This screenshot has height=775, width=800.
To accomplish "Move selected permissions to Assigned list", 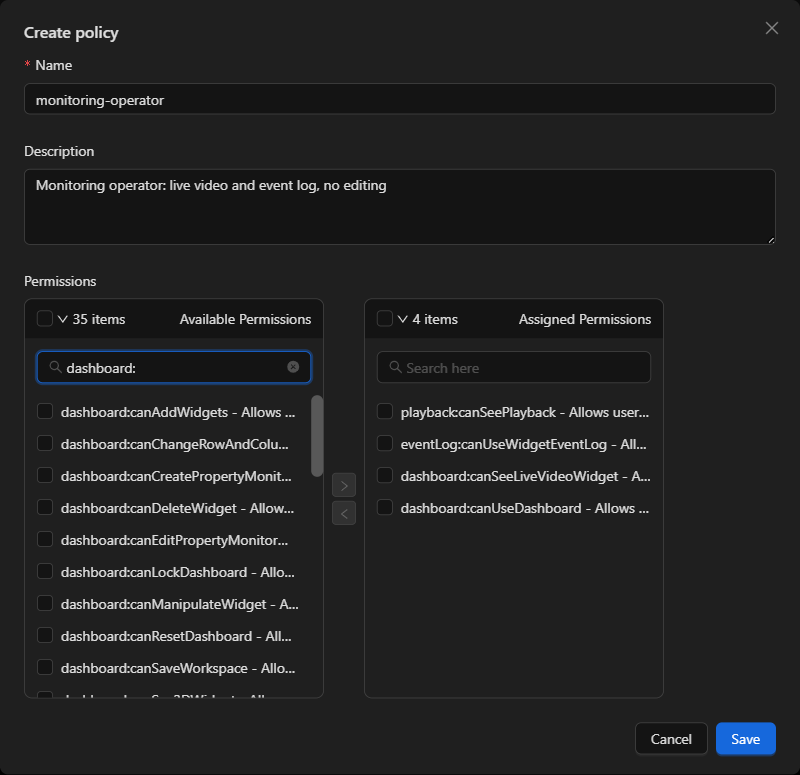I will [344, 485].
